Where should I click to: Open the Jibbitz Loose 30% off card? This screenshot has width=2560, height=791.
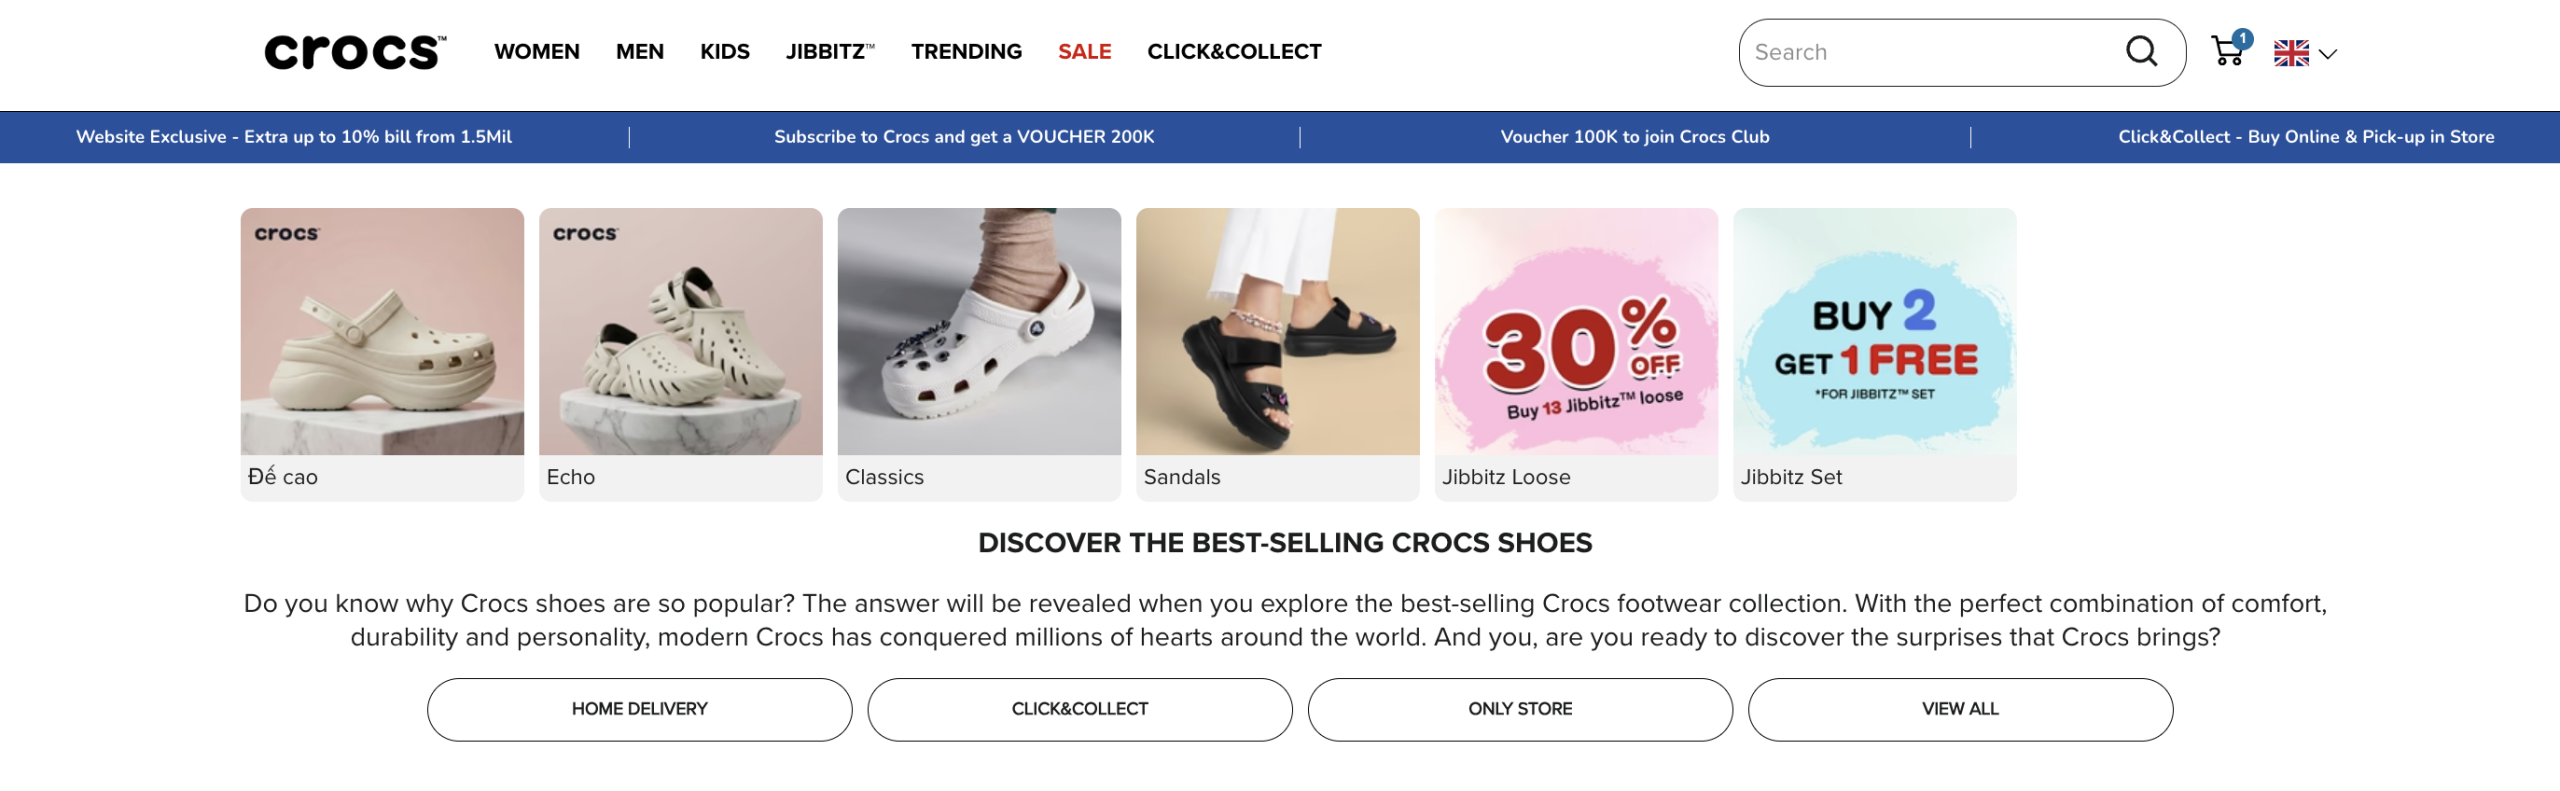(1576, 354)
